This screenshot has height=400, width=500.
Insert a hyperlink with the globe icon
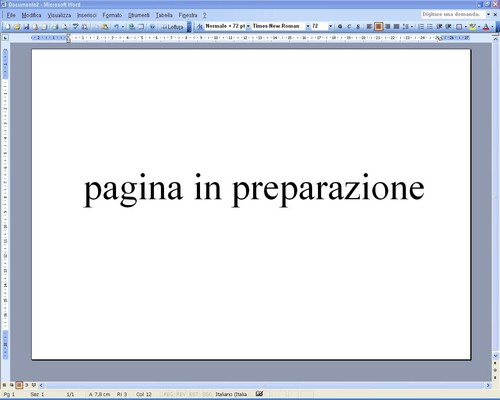click(x=132, y=27)
